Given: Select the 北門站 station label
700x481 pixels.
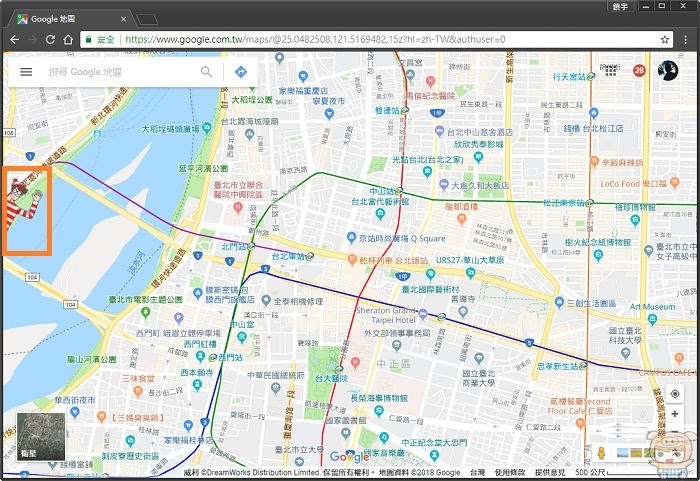Looking at the screenshot, I should [234, 246].
